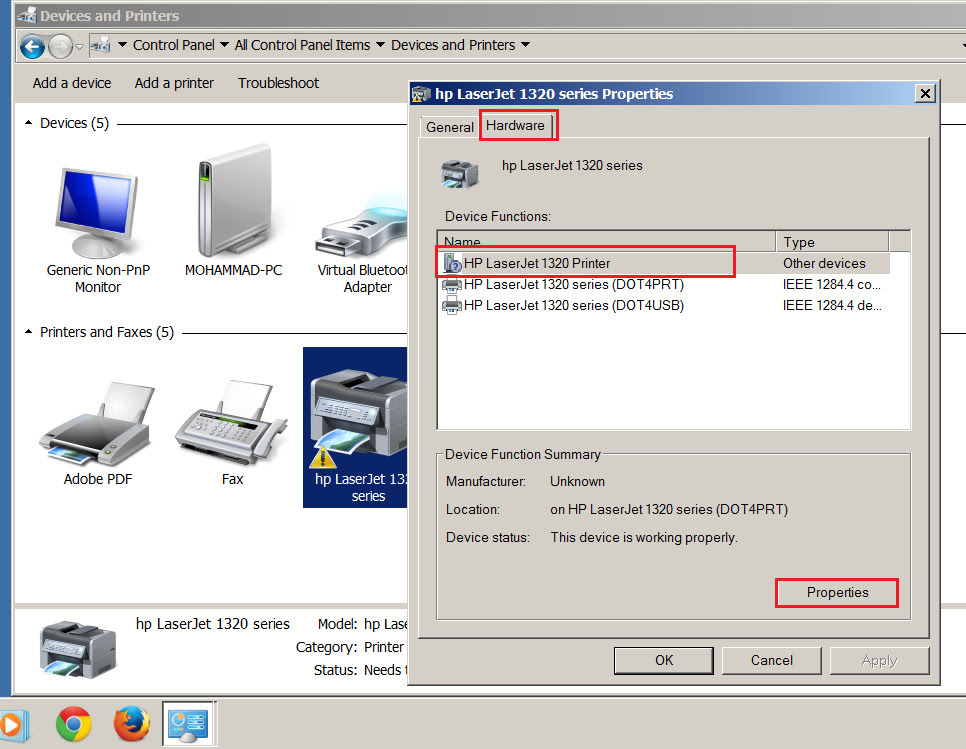Click IEEE 1284.4 co... type cell
Viewport: 966px width, 749px height.
(832, 285)
